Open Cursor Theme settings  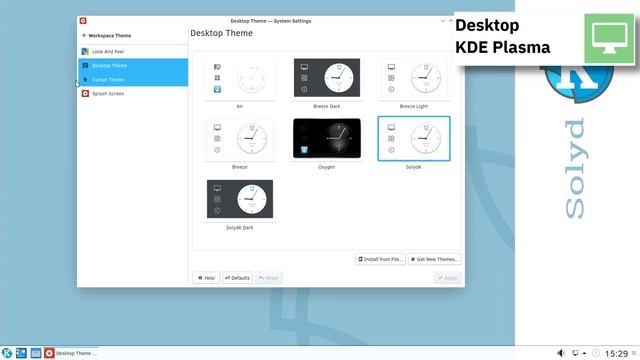click(x=133, y=79)
